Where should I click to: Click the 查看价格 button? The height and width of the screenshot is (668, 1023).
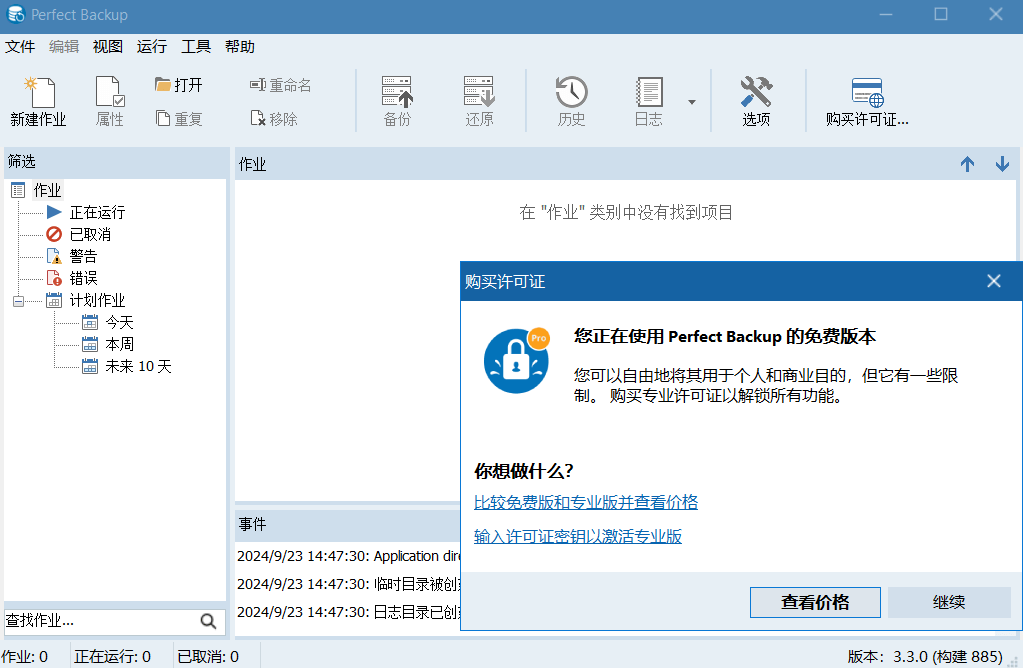point(815,602)
